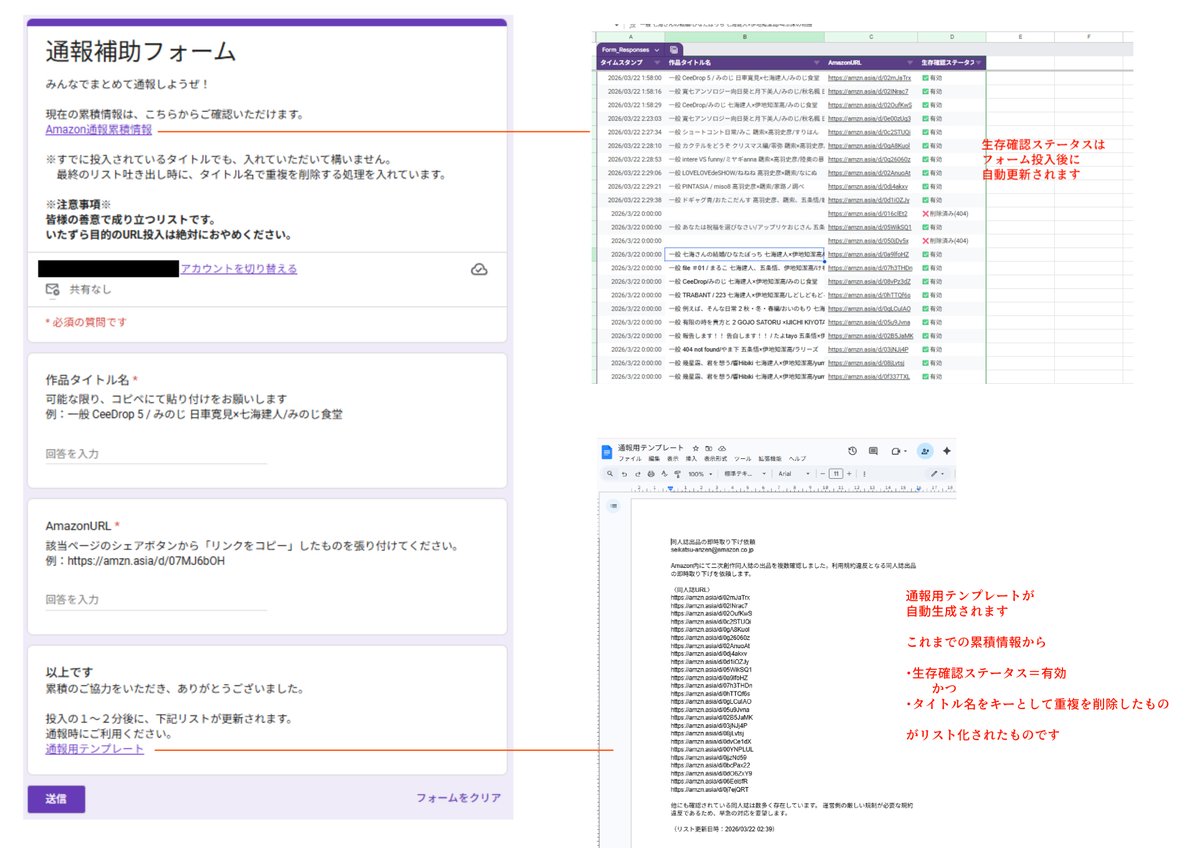Click the 共有なし mail icon in the form
Viewport: 1199px width, 848px height.
[x=52, y=289]
